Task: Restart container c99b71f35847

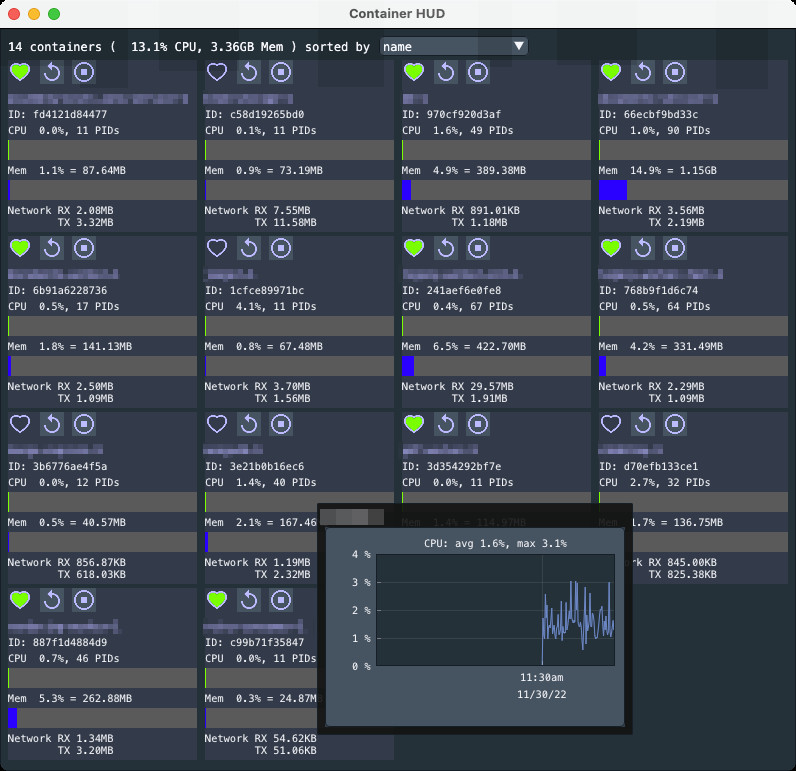Action: click(249, 600)
